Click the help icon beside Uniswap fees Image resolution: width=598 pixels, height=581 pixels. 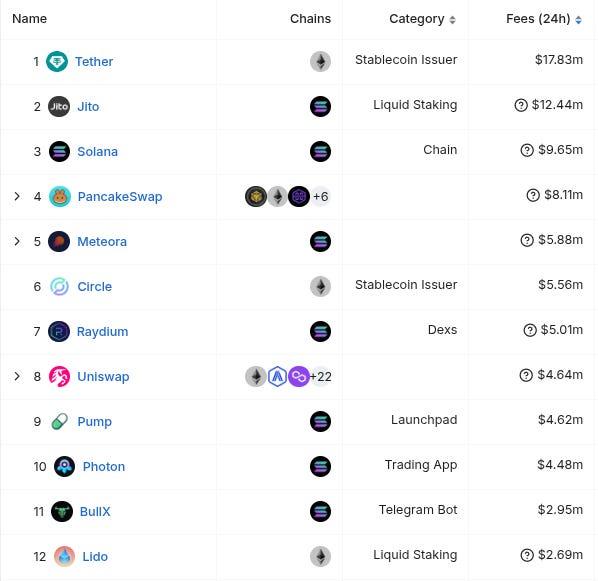click(526, 375)
